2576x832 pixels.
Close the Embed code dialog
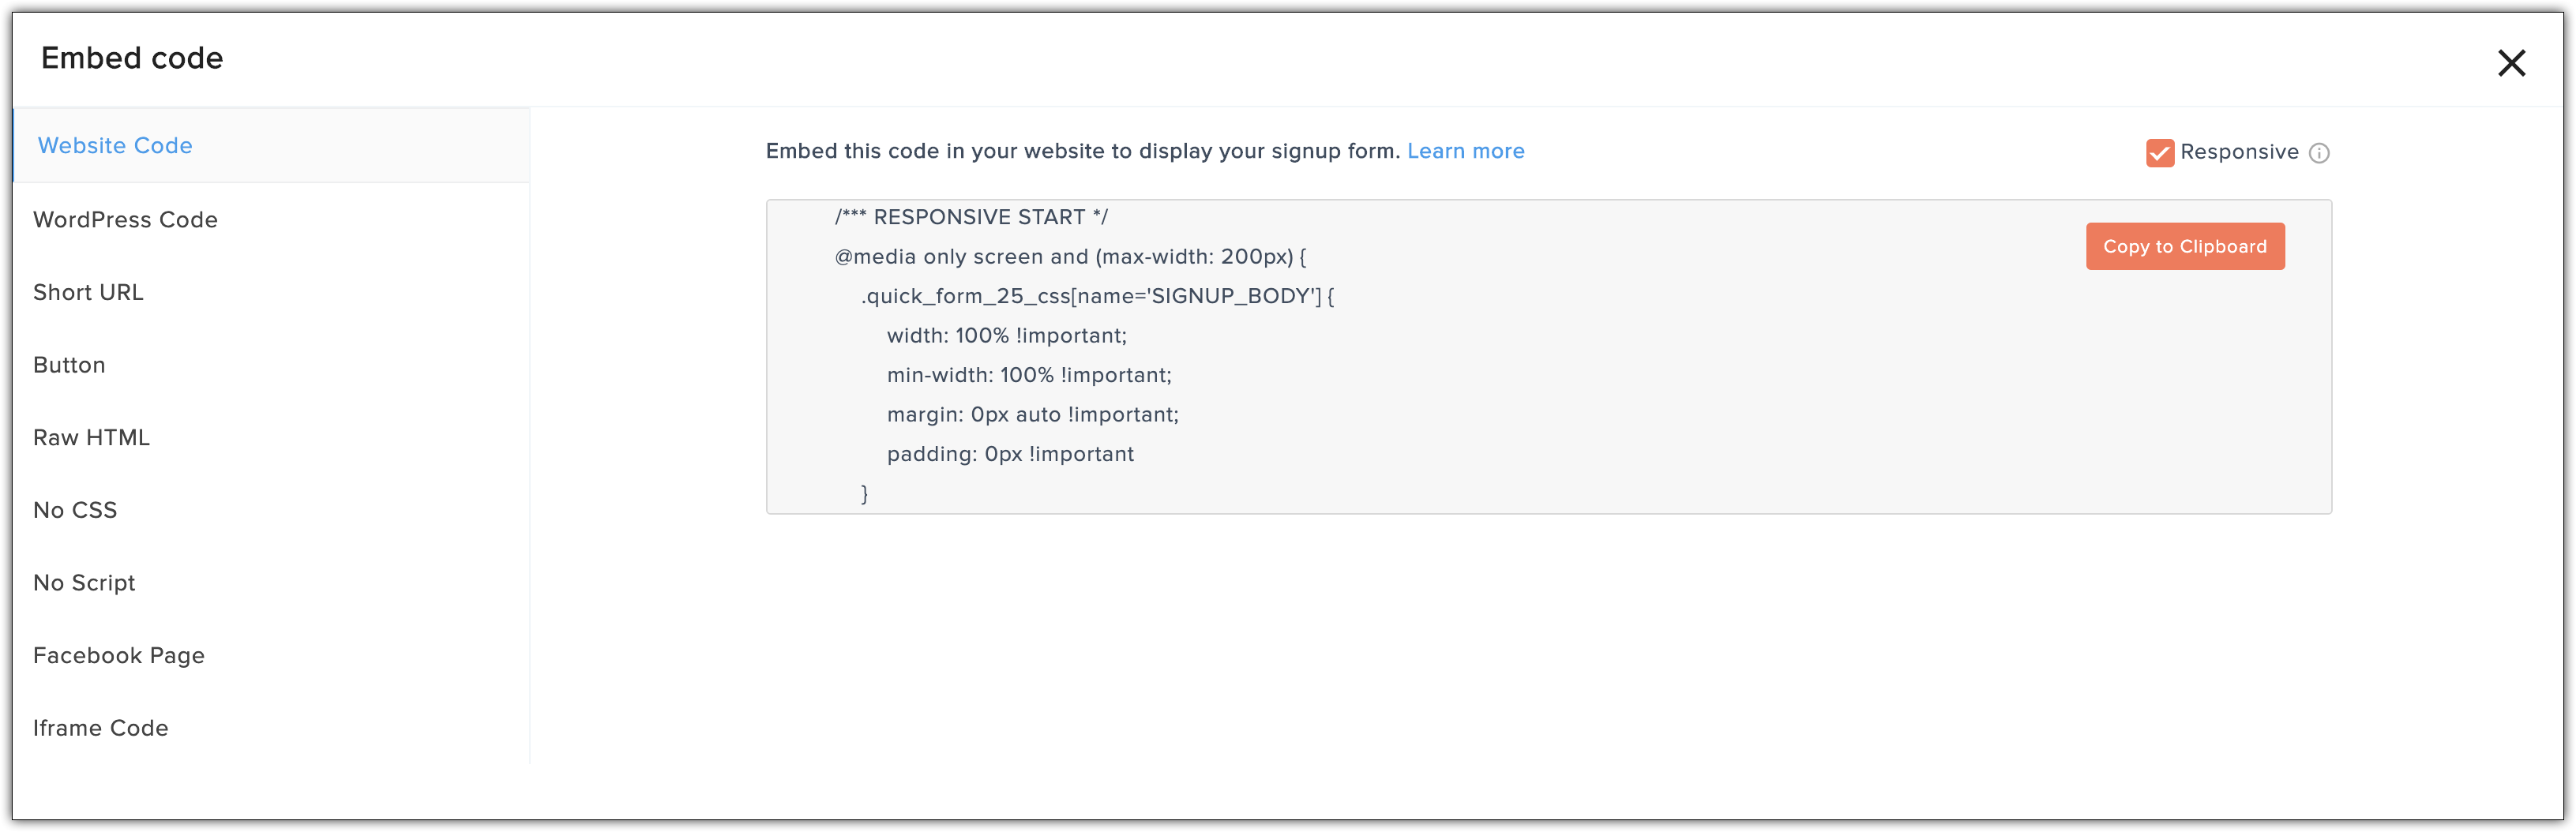point(2511,63)
